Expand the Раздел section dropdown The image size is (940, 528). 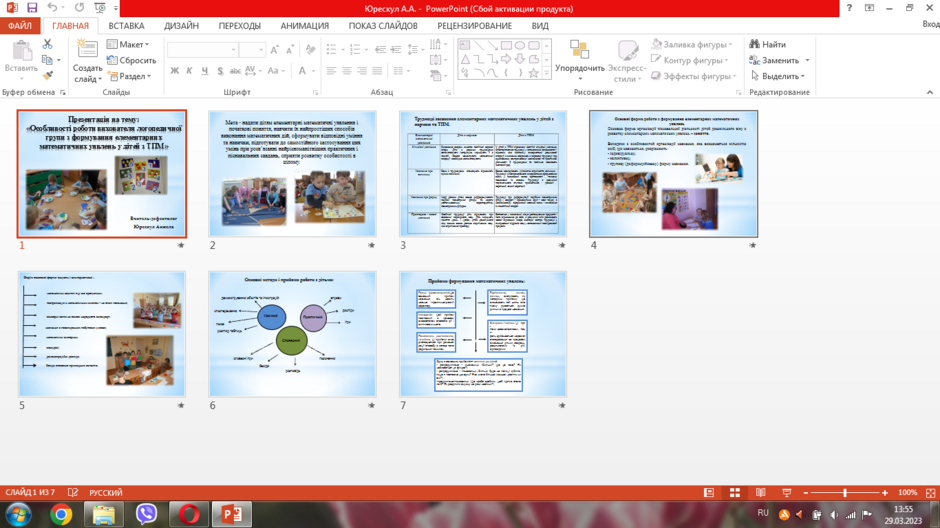point(129,76)
